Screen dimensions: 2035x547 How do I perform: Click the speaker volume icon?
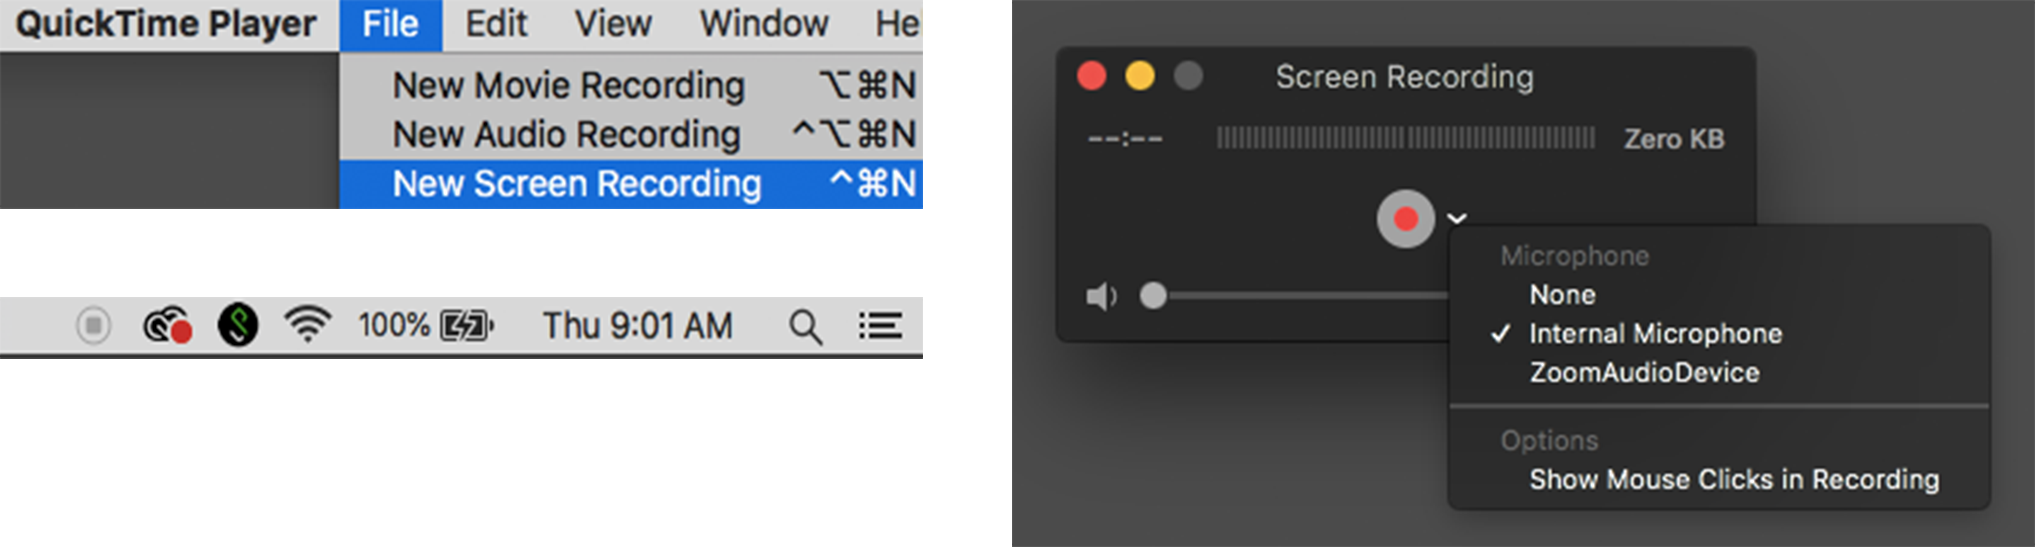[1101, 297]
